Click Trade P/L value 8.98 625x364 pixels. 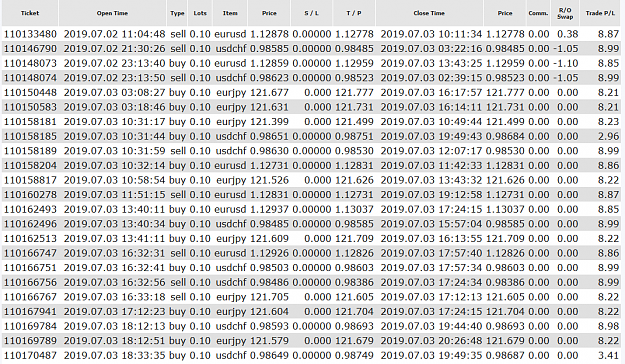point(608,326)
